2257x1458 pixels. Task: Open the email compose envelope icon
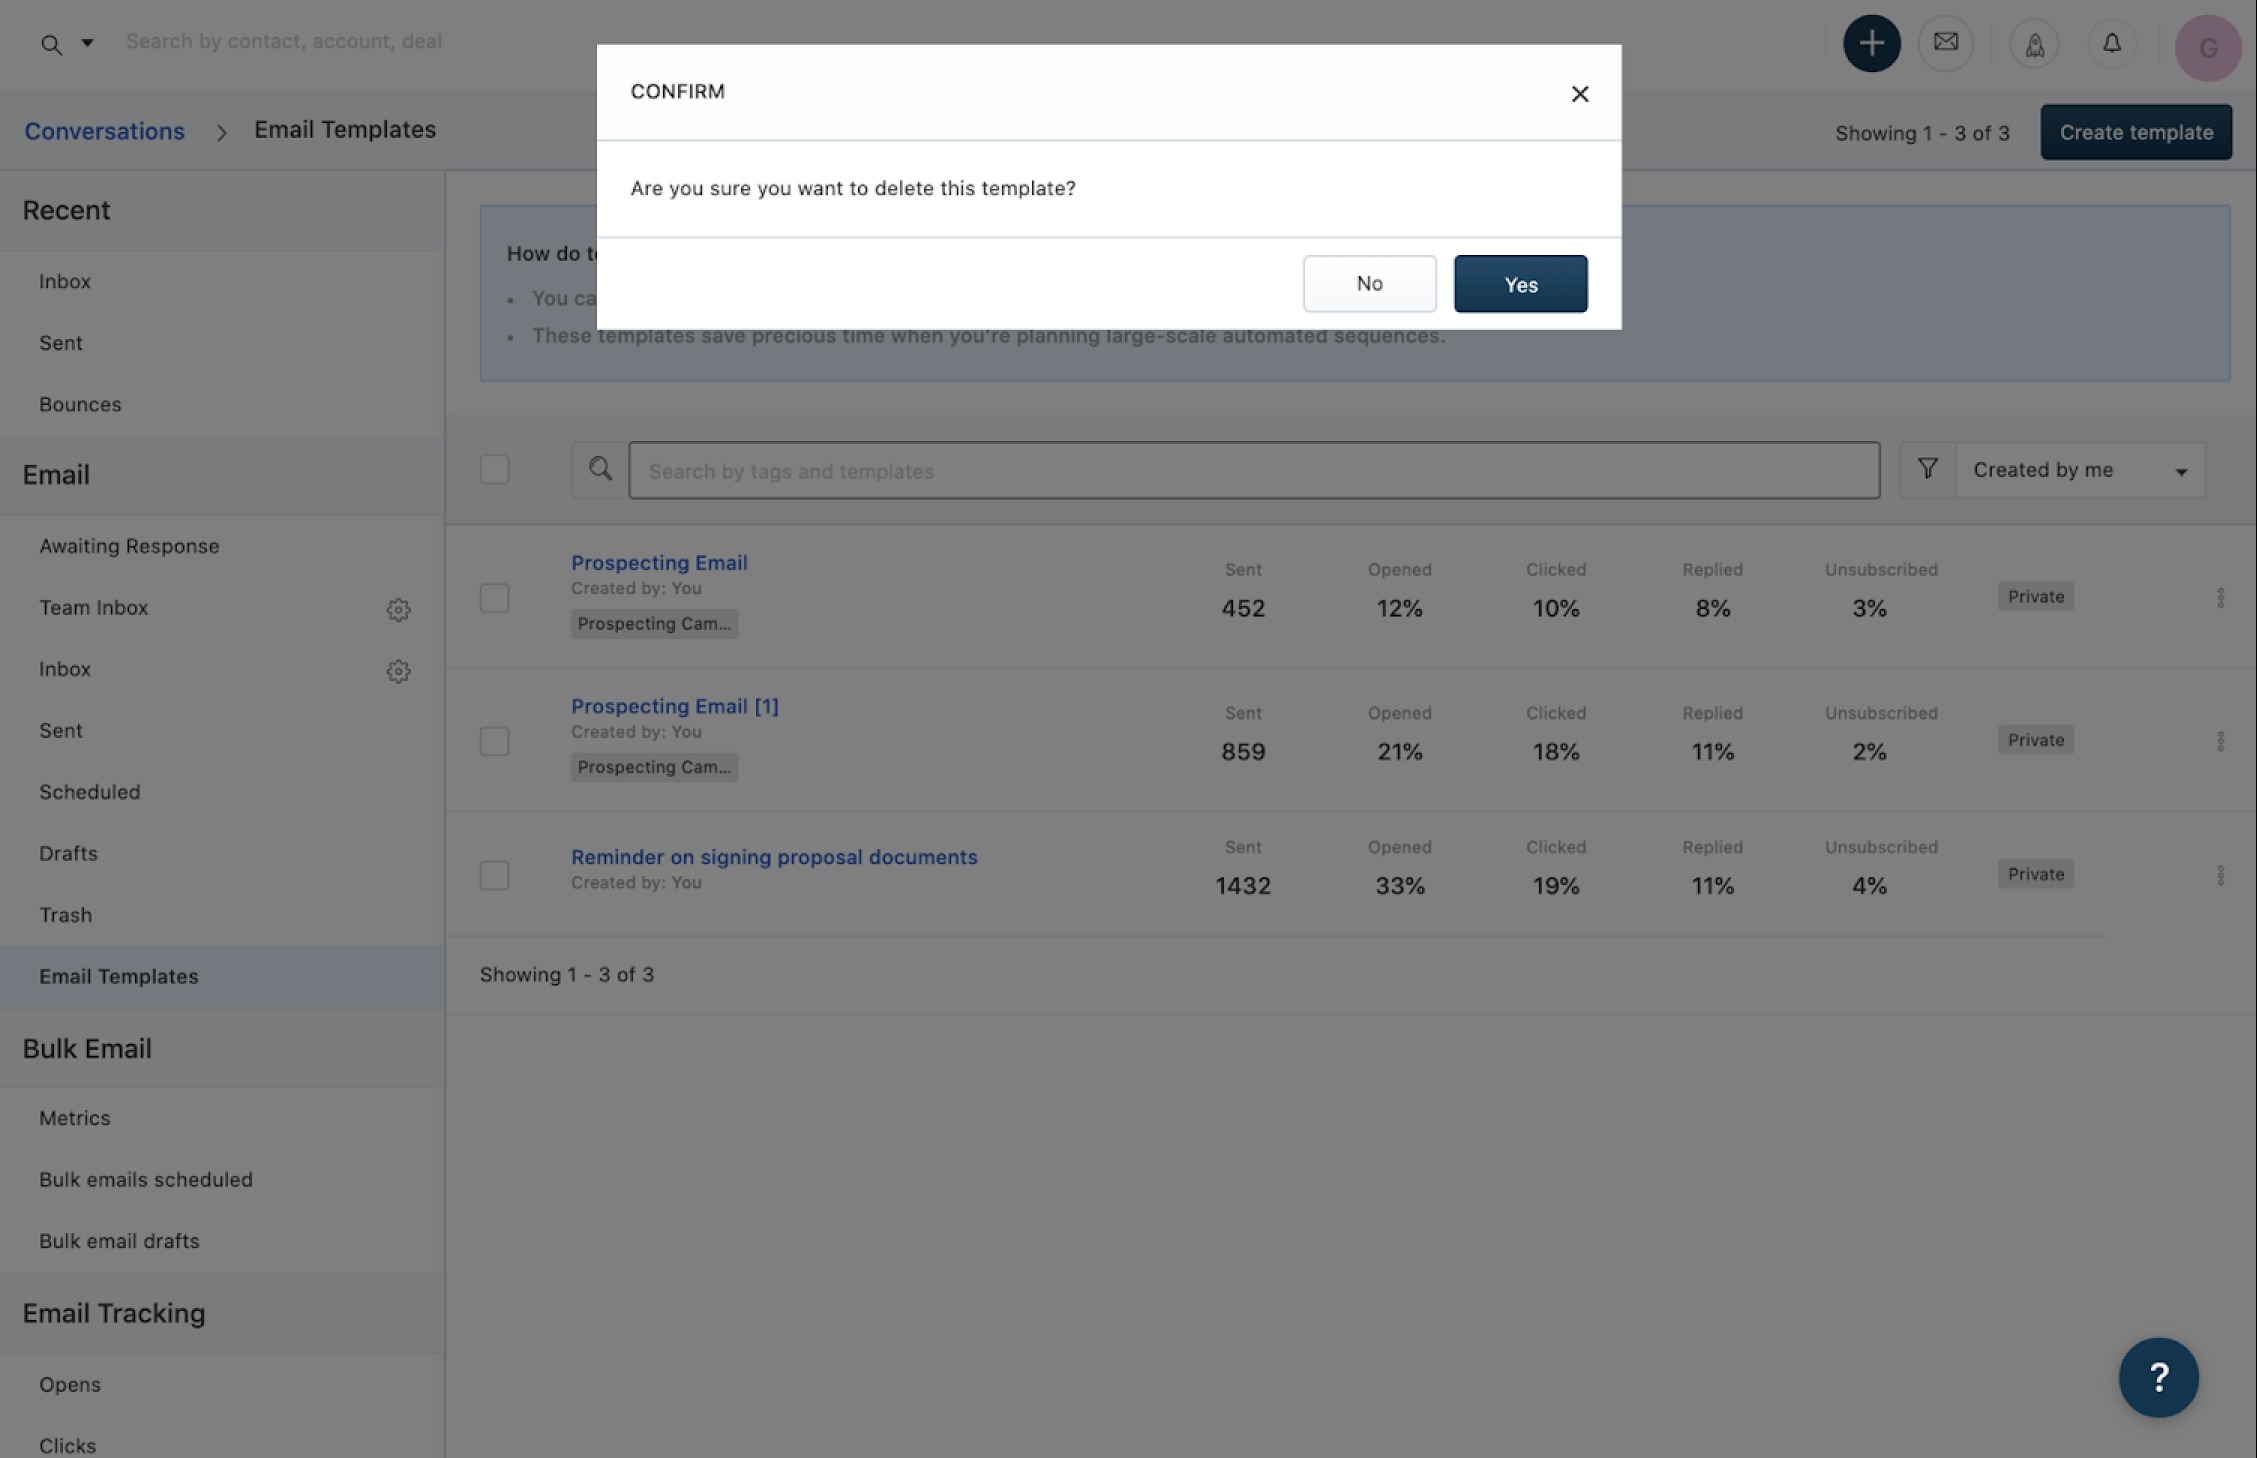1945,43
